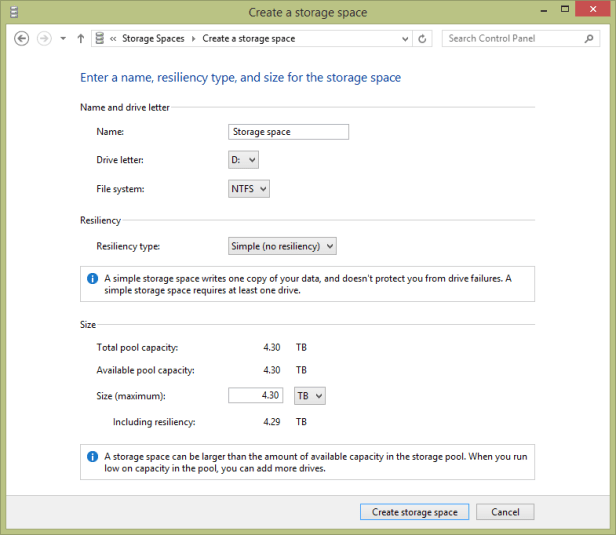This screenshot has width=616, height=535.
Task: Click the storage space Name text field
Action: (288, 132)
